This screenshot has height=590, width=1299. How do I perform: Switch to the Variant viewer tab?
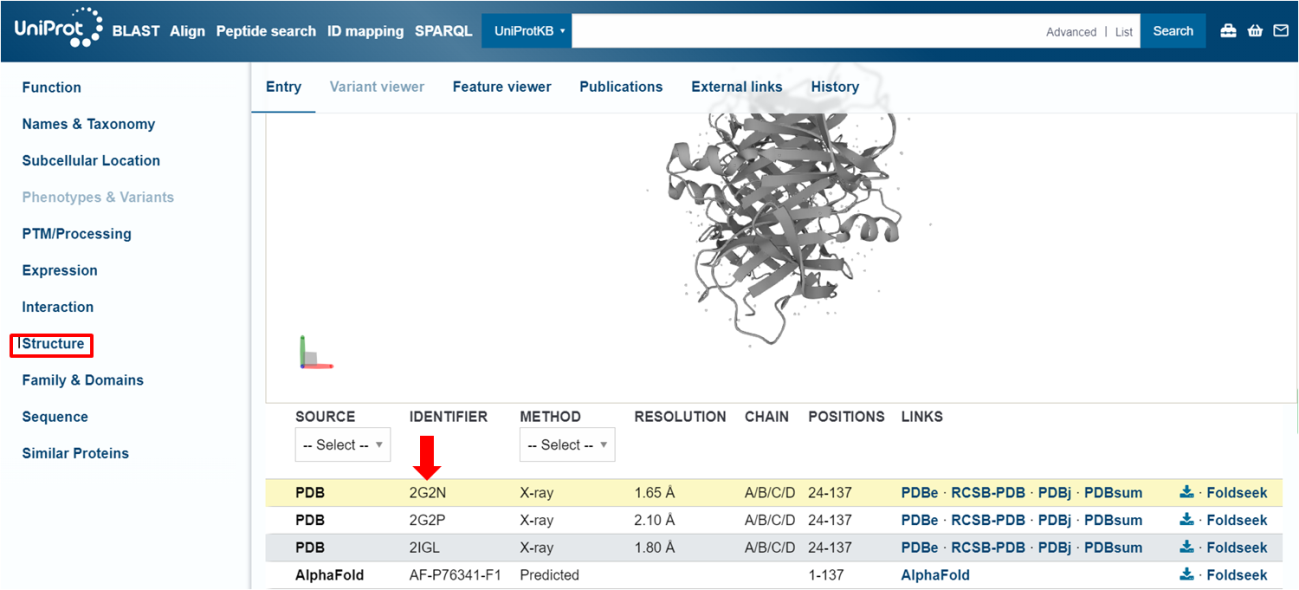[377, 87]
